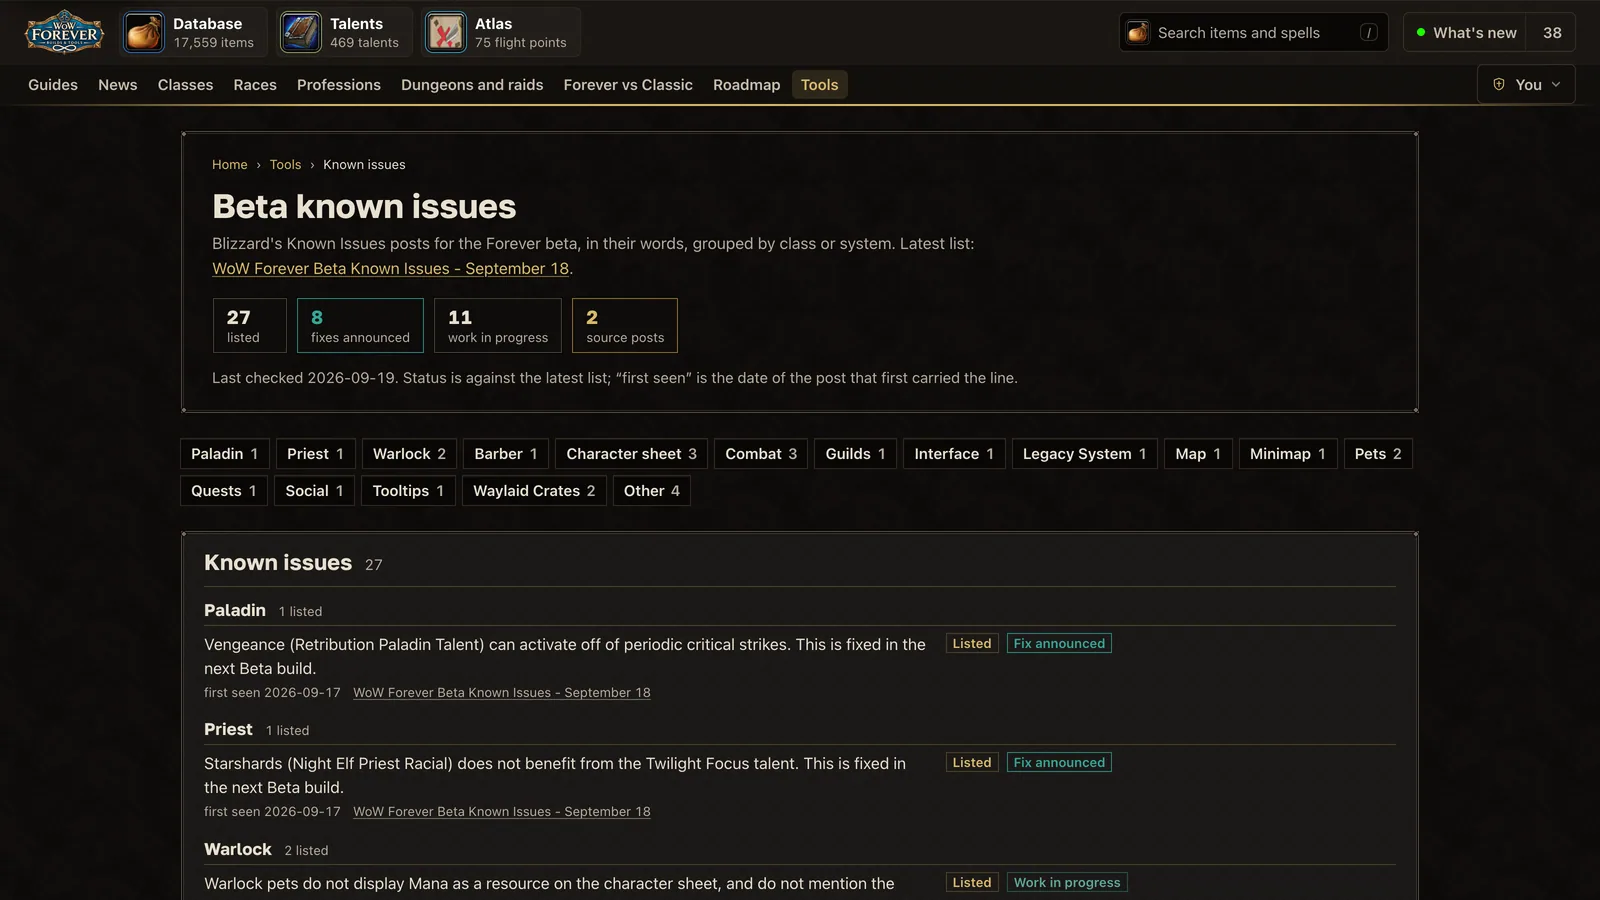Viewport: 1600px width, 900px height.
Task: Select the Legacy System category chip
Action: (1084, 454)
